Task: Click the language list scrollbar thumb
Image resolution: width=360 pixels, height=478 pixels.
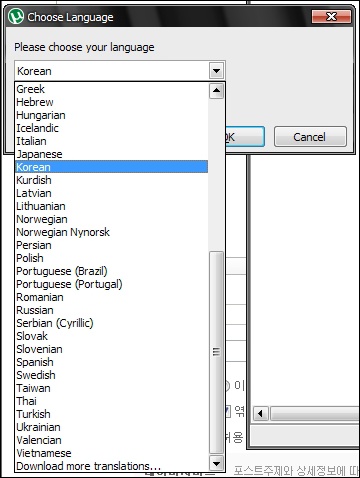Action: [216, 352]
